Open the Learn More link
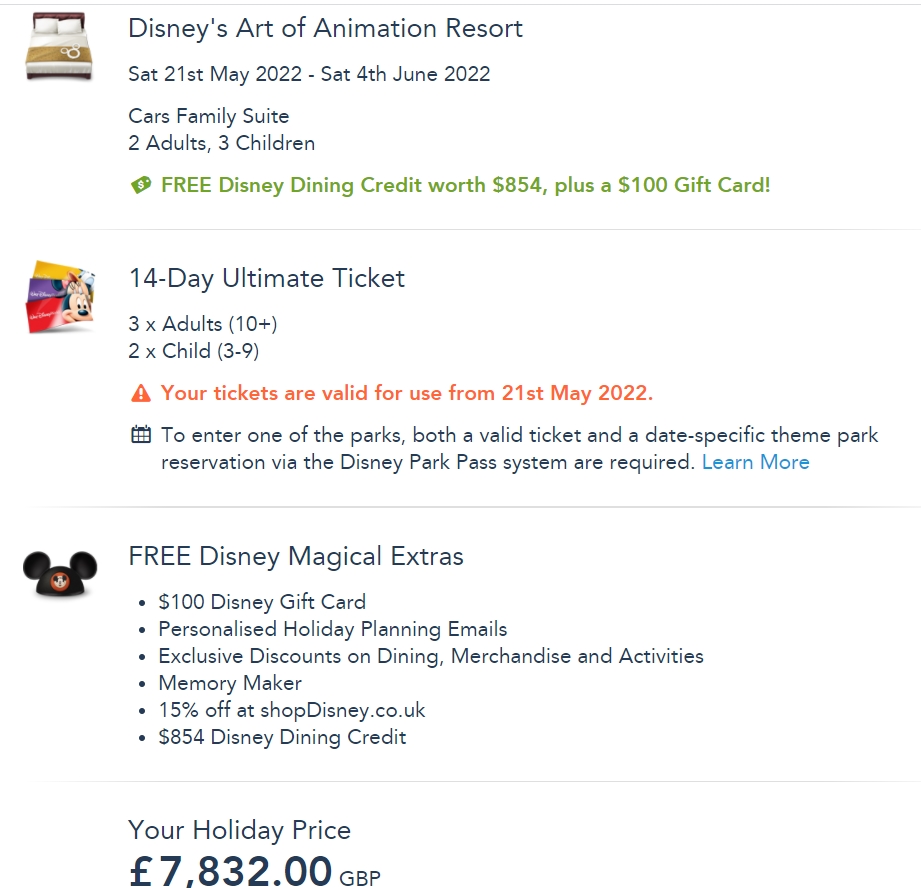This screenshot has width=921, height=888. tap(755, 462)
